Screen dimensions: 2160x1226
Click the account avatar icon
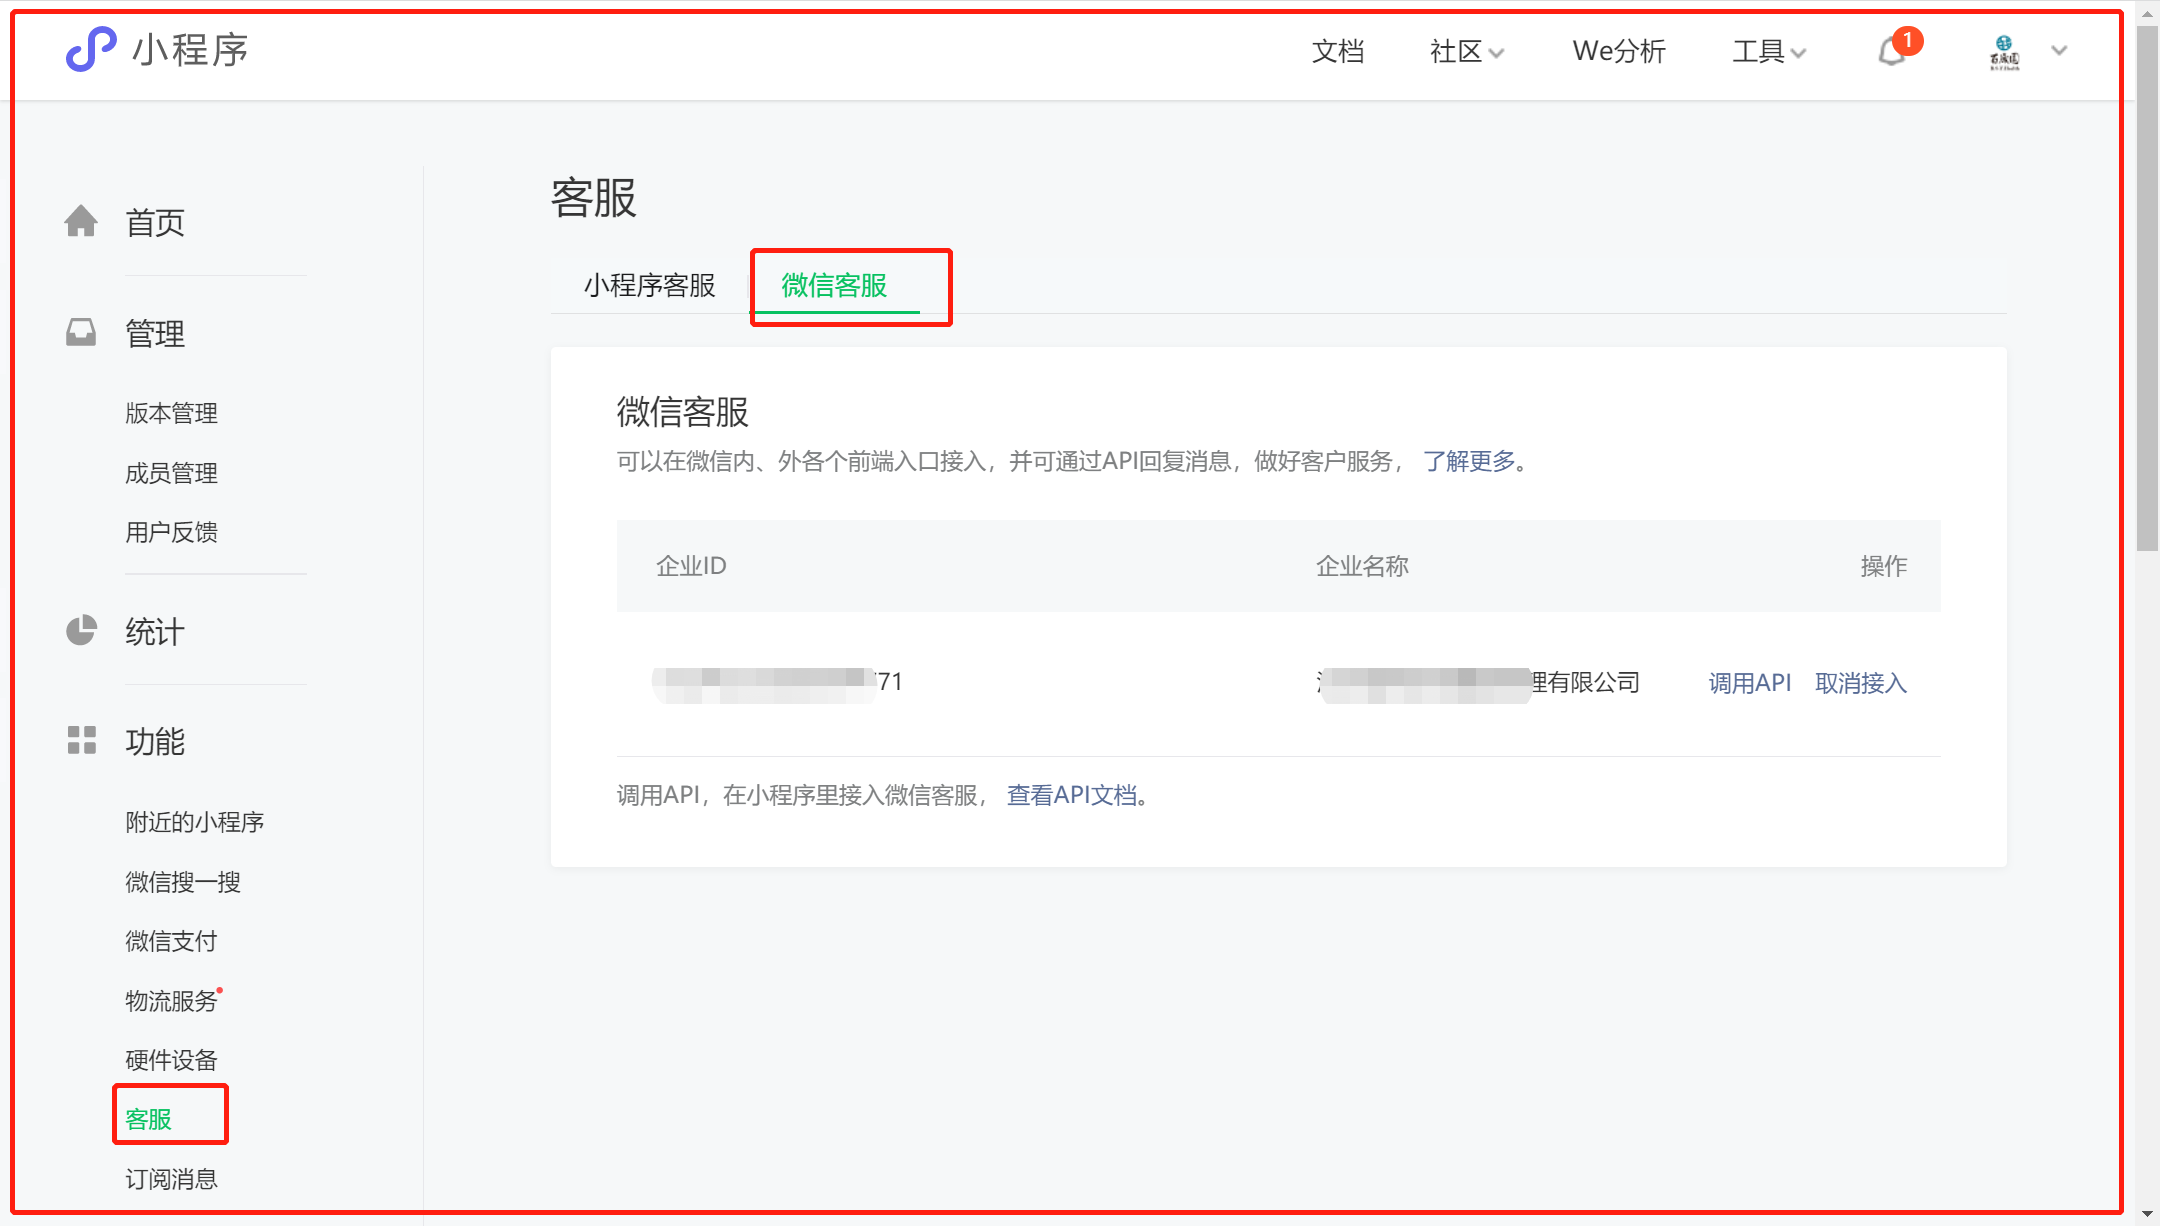click(2004, 51)
